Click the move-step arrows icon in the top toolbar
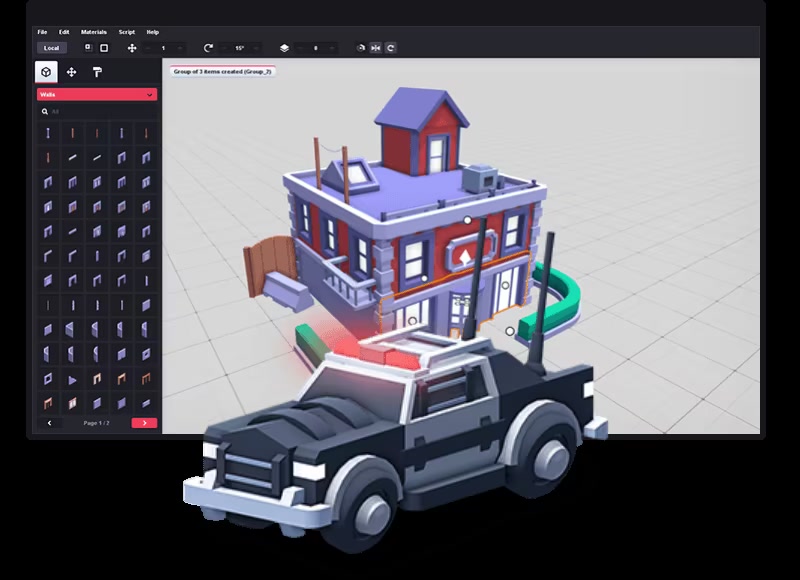This screenshot has width=800, height=580. coord(132,48)
